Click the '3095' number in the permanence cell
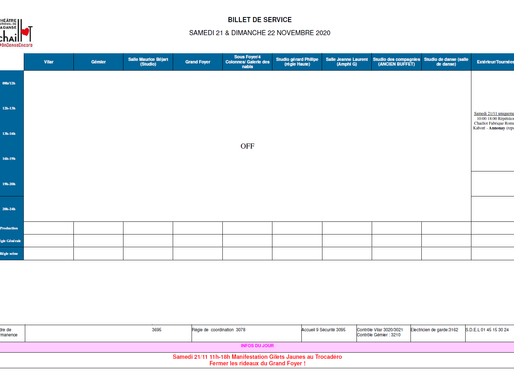The image size is (514, 386). coord(156,330)
